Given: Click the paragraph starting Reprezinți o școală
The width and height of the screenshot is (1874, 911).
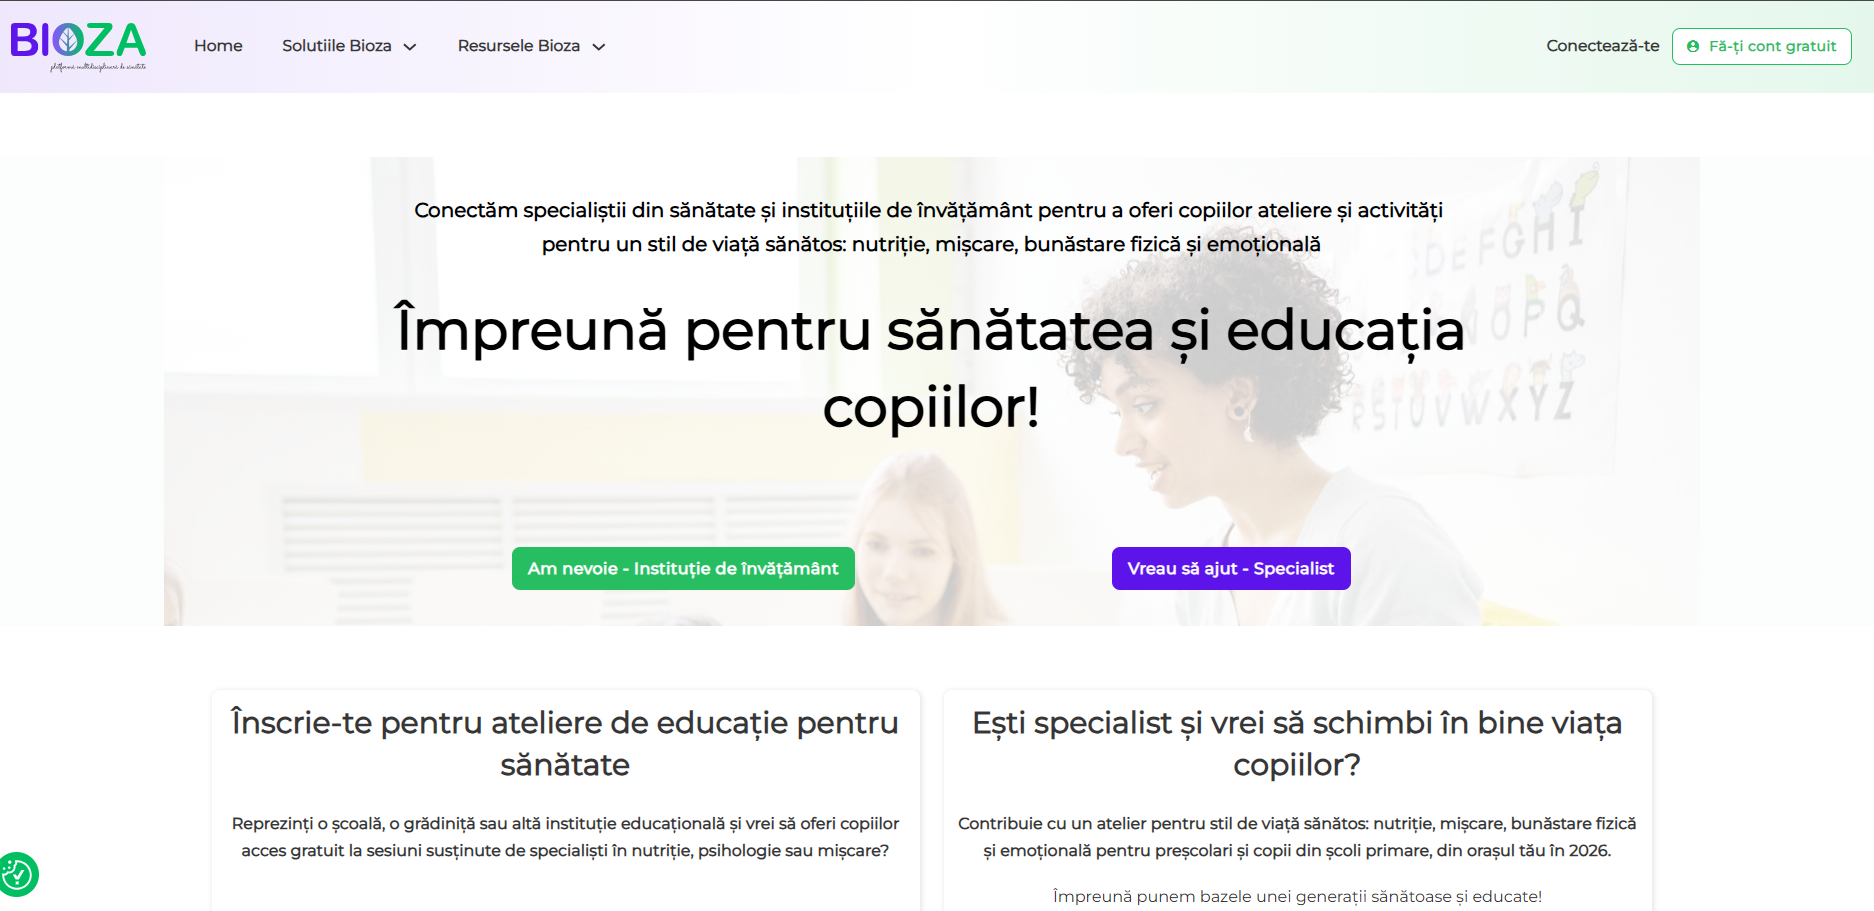Looking at the screenshot, I should 565,837.
